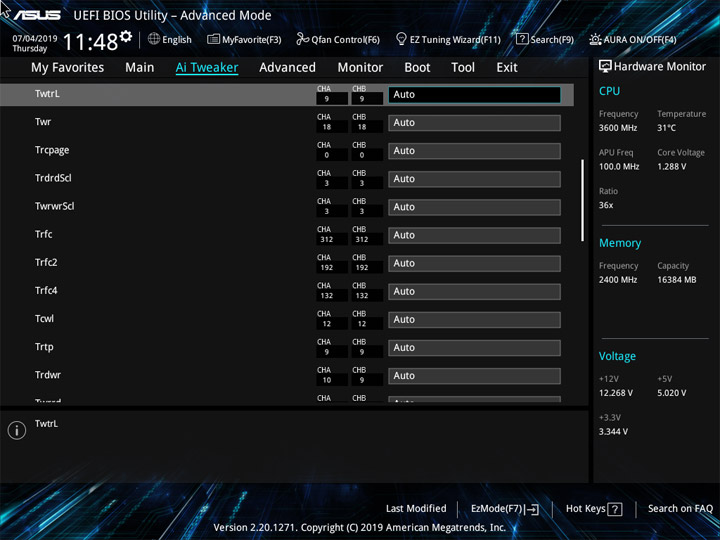720x540 pixels.
Task: Click the +12V reading 12.268 V
Action: 616,393
